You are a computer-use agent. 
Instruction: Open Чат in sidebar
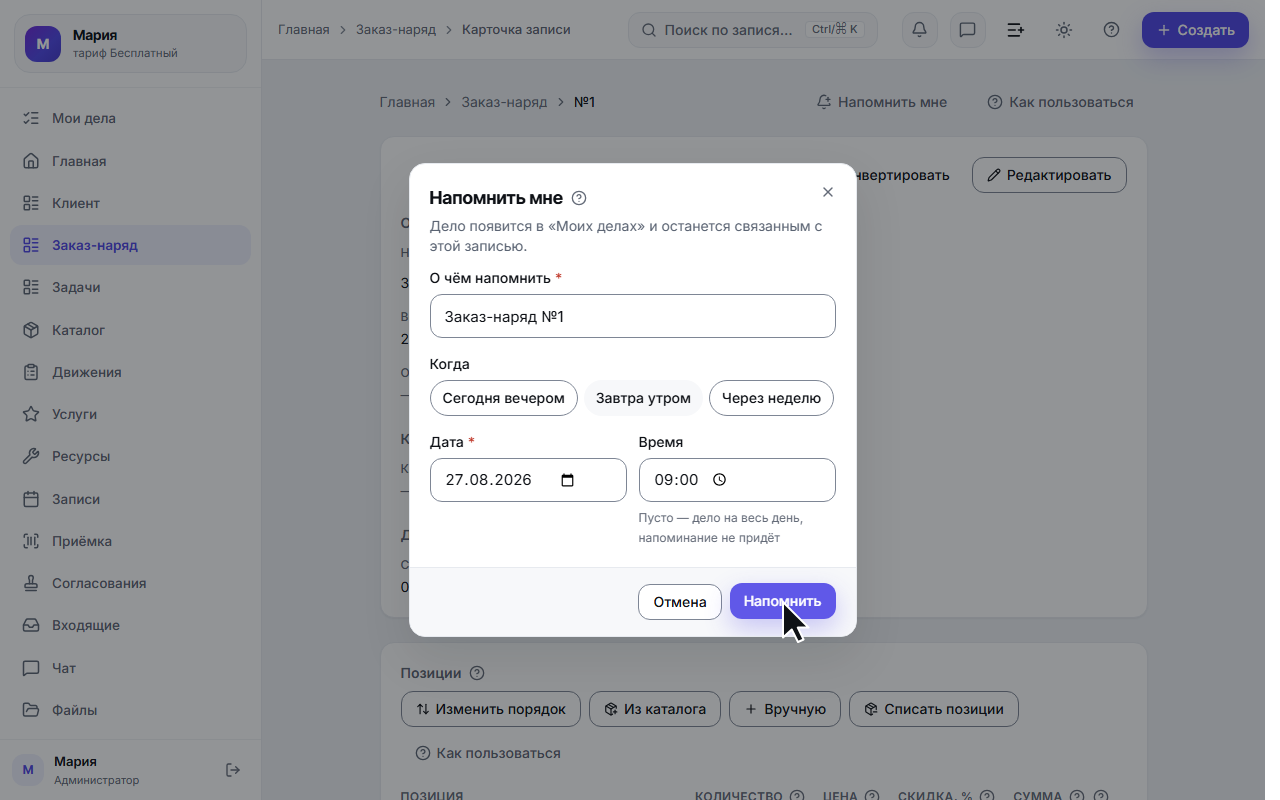(x=130, y=668)
